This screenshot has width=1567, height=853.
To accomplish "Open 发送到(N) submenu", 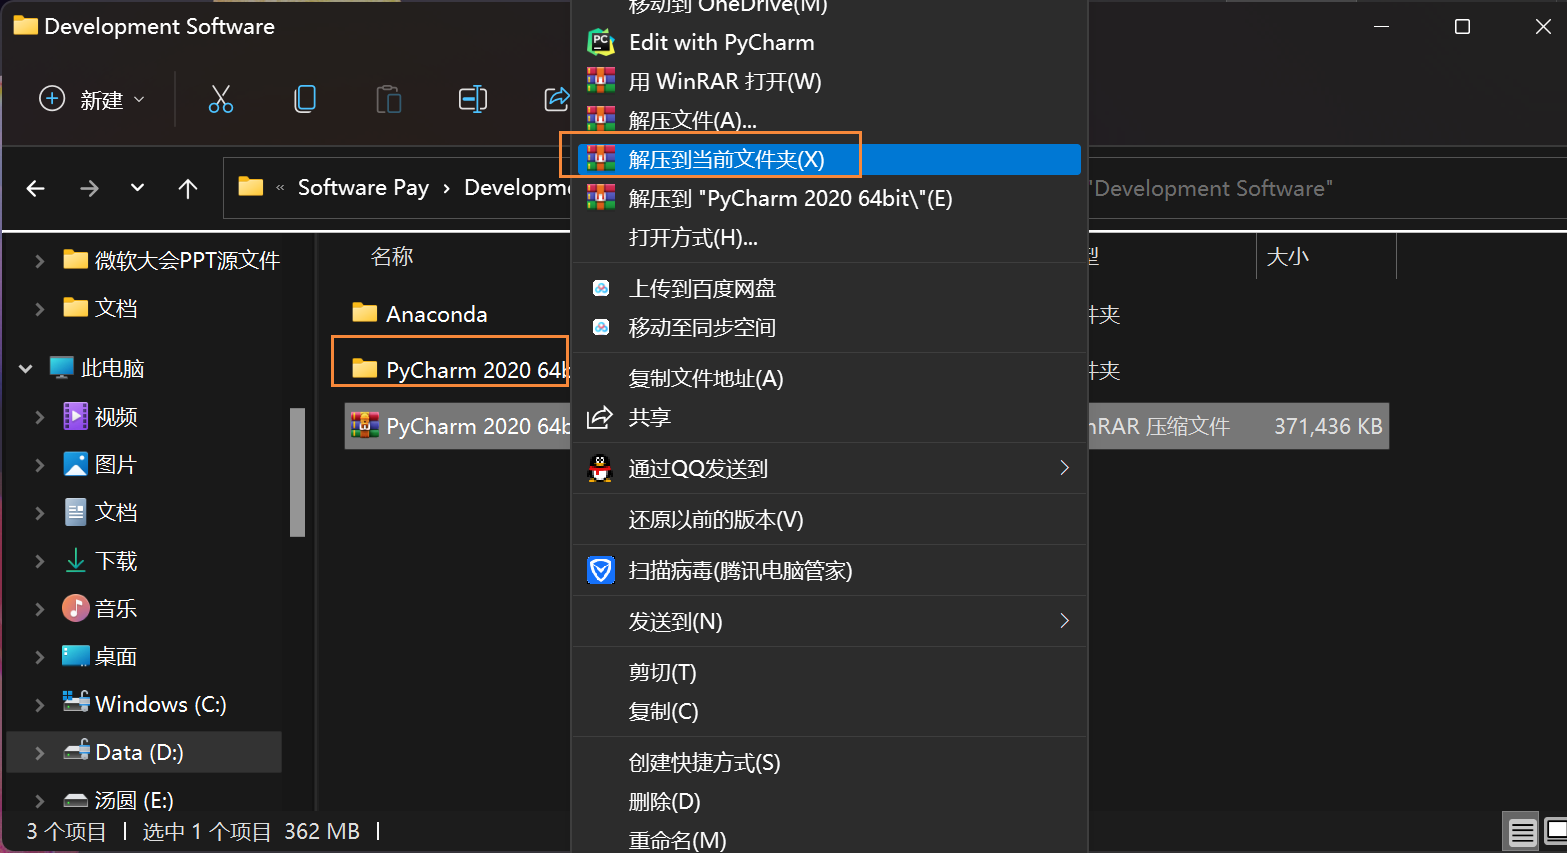I will click(829, 621).
